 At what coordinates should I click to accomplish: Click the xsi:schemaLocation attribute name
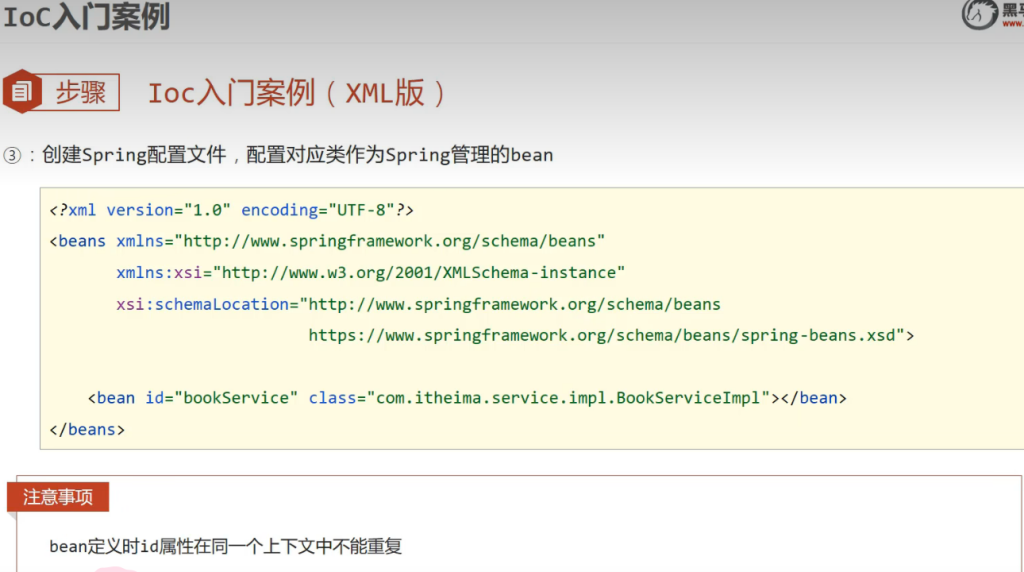pos(202,304)
